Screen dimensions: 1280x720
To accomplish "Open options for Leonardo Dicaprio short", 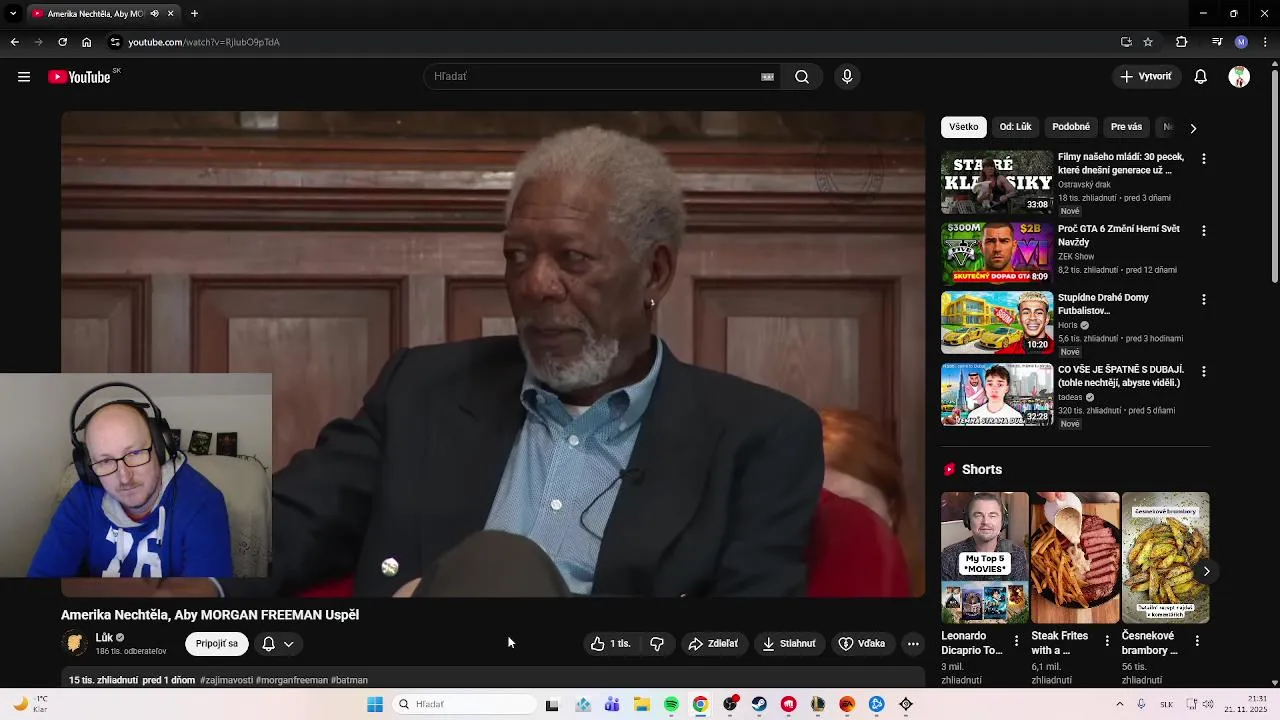I will coord(1016,641).
